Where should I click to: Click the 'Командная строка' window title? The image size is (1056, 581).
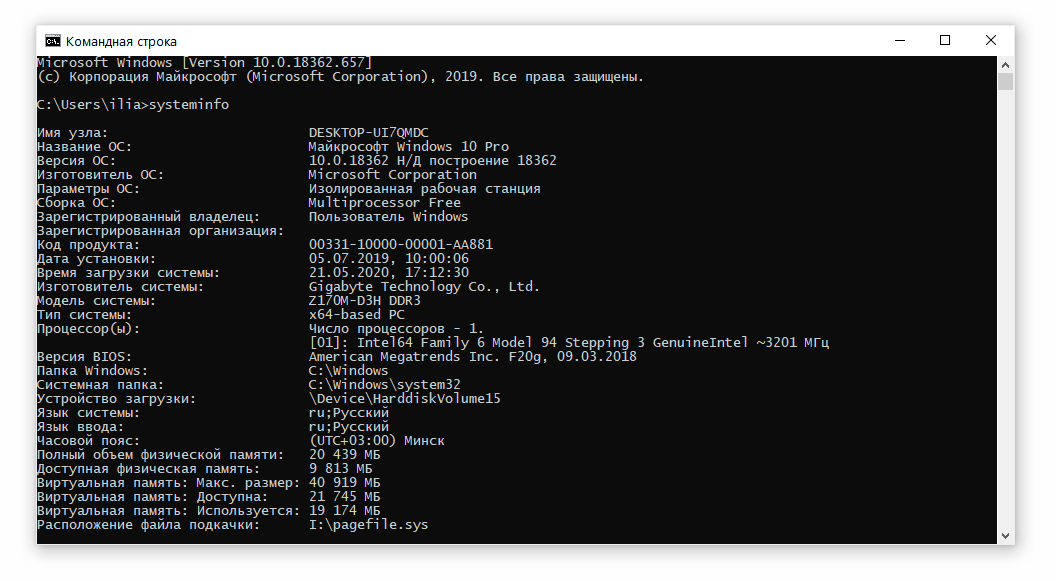[121, 42]
